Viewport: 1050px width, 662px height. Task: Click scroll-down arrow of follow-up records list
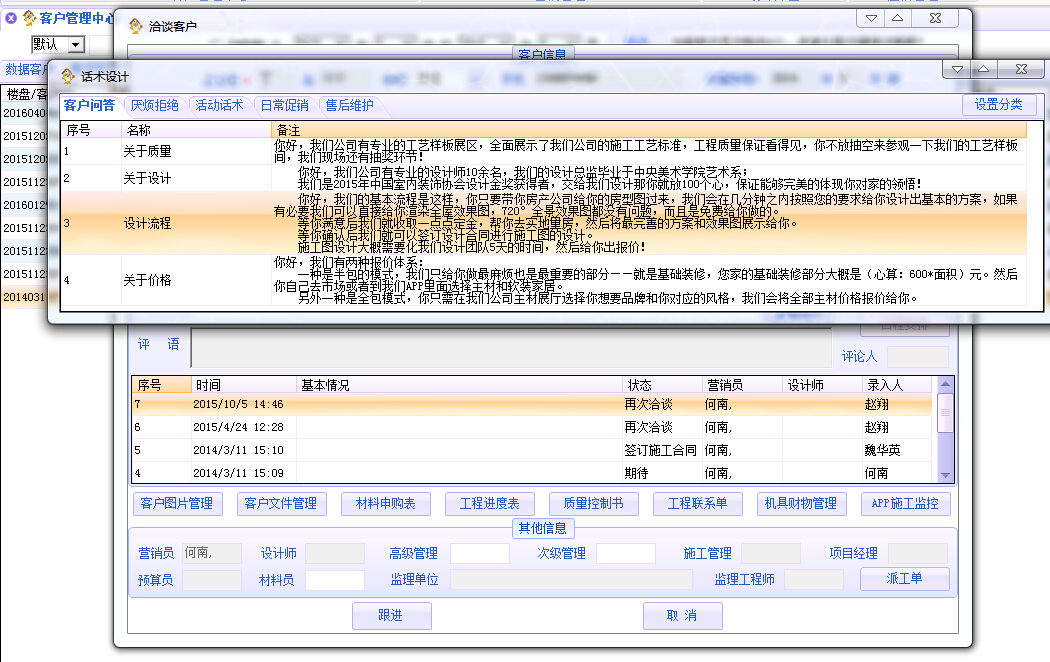pyautogui.click(x=944, y=474)
